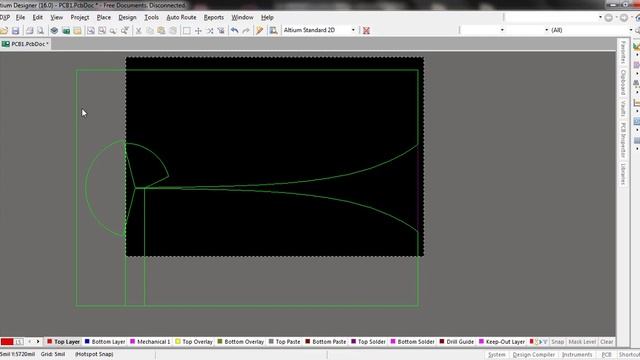The height and width of the screenshot is (360, 640).
Task: Select the Bottom Layer tab
Action: click(x=105, y=342)
